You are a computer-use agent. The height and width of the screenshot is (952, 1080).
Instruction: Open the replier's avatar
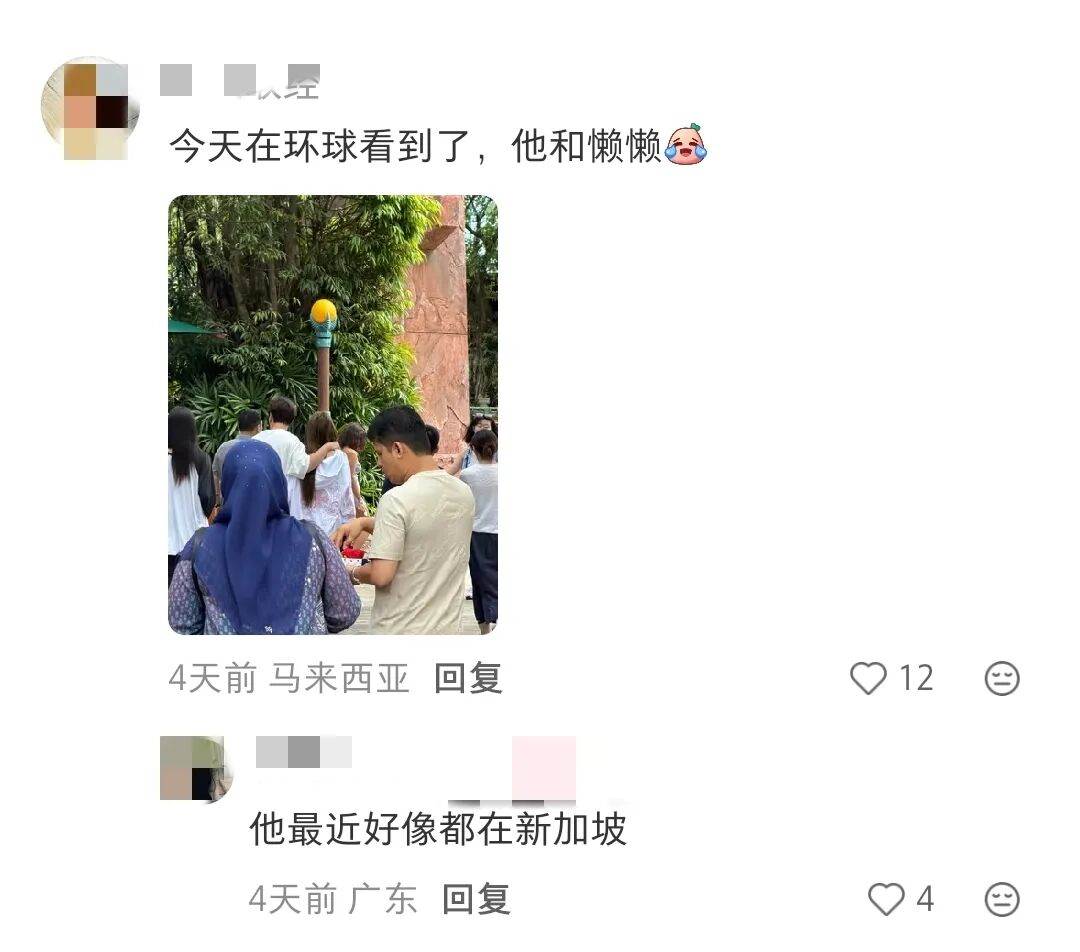196,768
